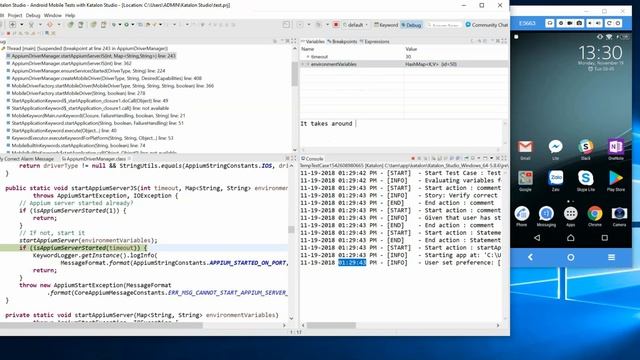Click the rotate icon in mirror toolbar
640x360 pixels.
click(x=609, y=23)
